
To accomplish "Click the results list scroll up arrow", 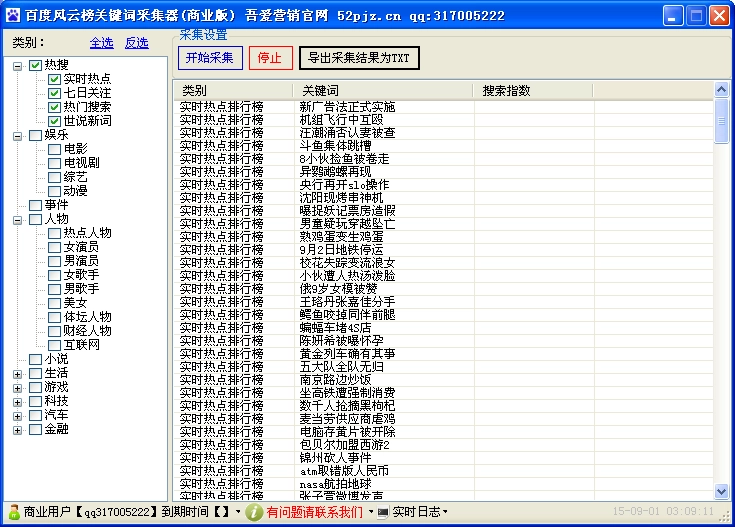I will [x=721, y=89].
